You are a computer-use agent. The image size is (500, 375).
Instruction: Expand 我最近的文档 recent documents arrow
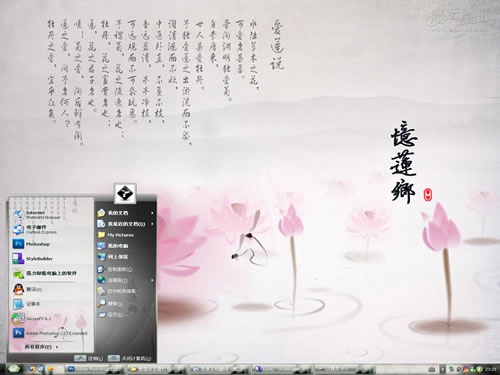[x=152, y=224]
